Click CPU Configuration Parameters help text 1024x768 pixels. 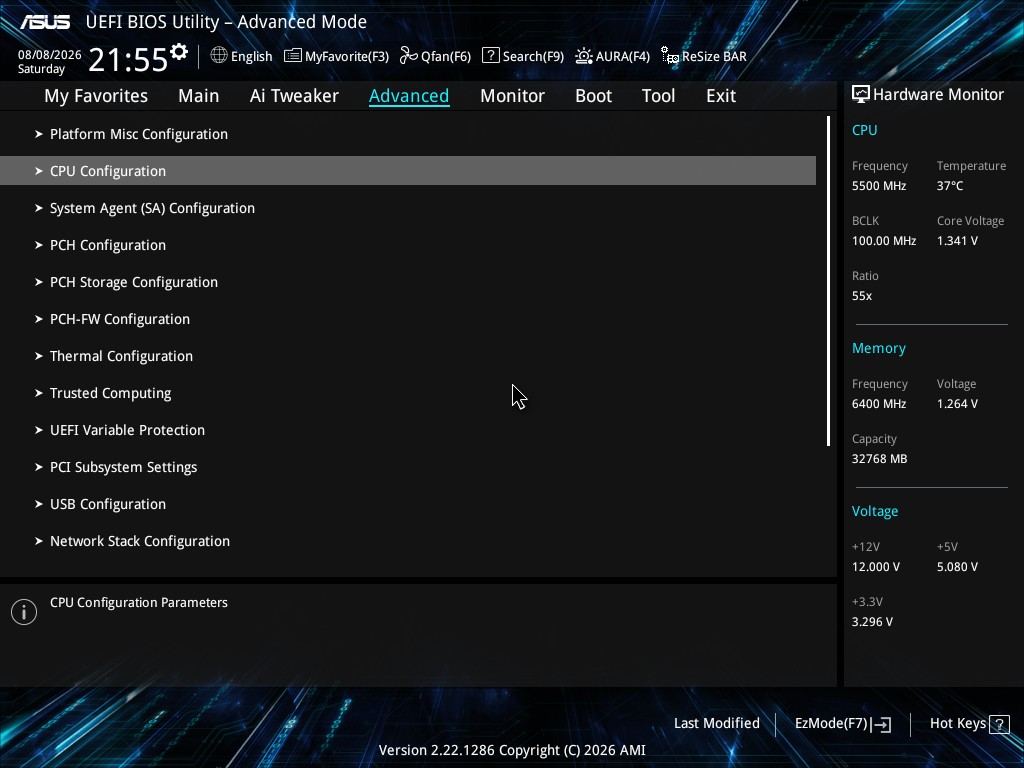click(x=139, y=603)
